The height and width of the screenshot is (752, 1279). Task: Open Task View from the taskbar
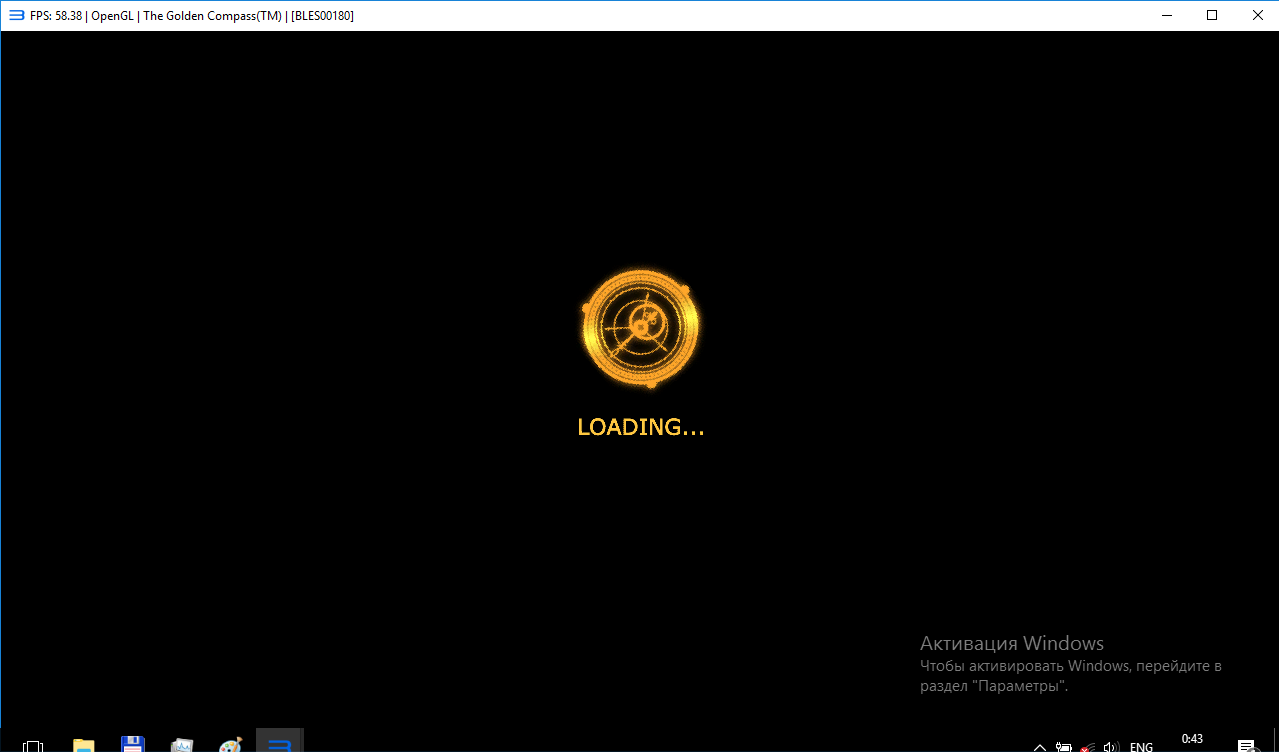33,745
